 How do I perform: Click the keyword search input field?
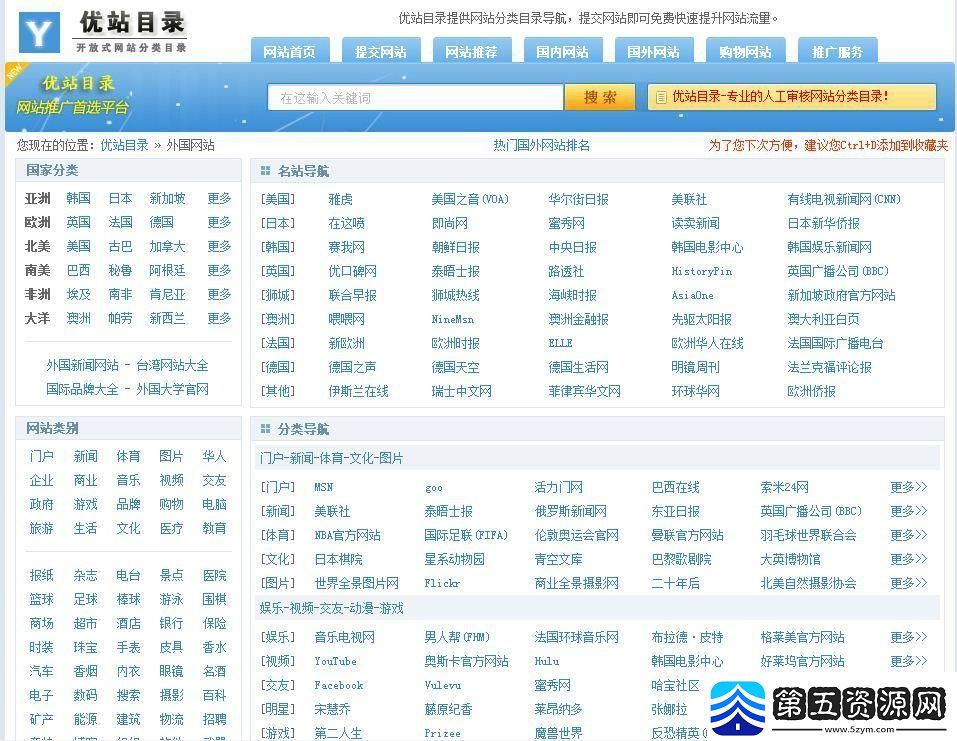pos(415,98)
